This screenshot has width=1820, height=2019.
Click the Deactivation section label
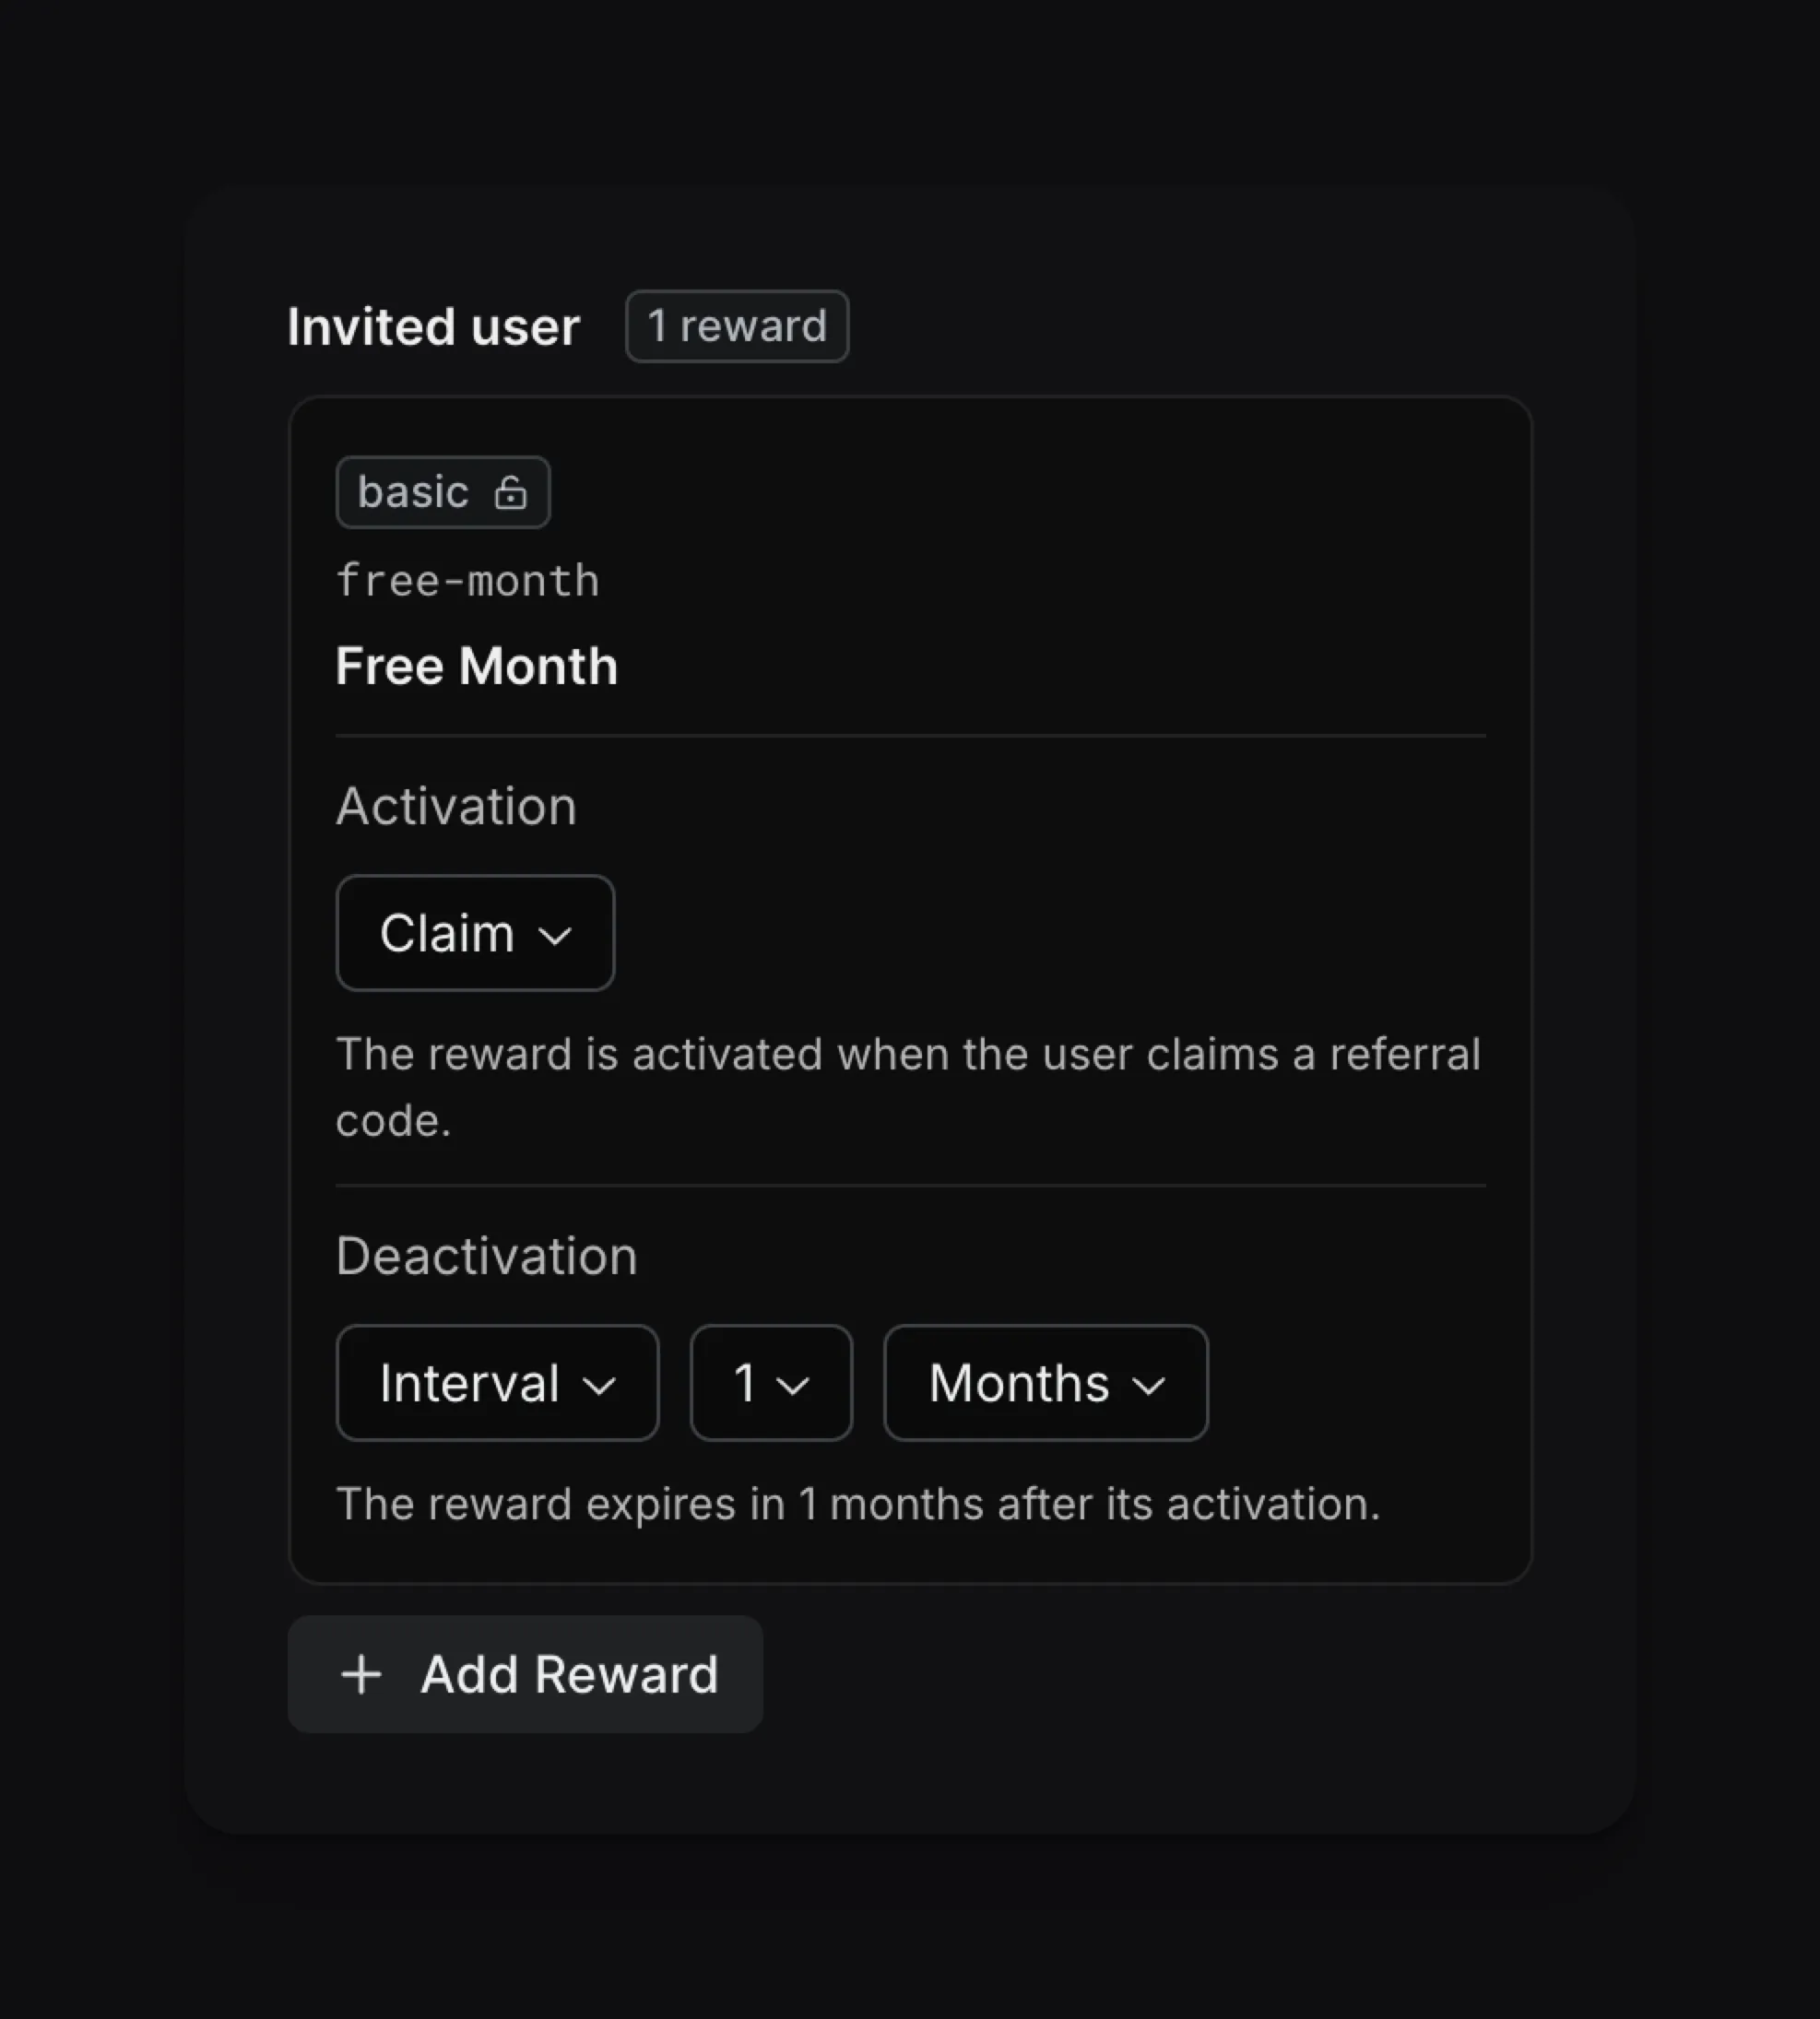click(486, 1256)
